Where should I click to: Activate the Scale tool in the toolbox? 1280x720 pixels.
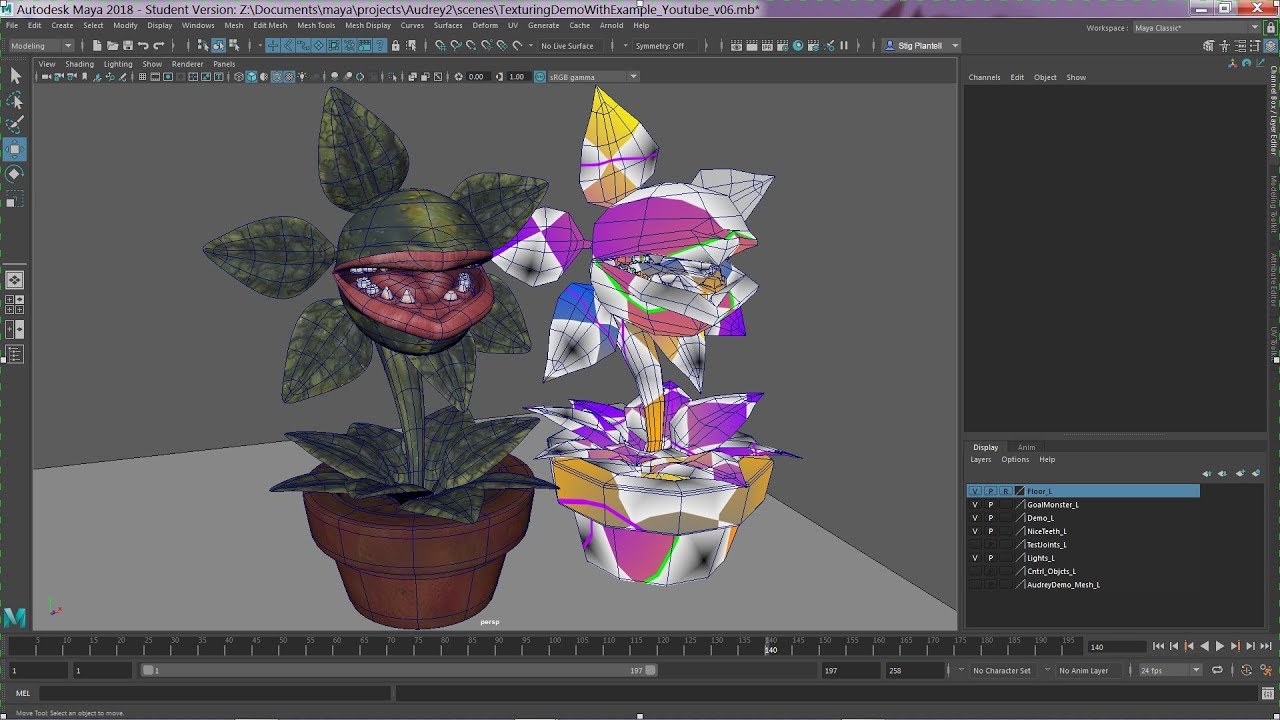(x=15, y=199)
